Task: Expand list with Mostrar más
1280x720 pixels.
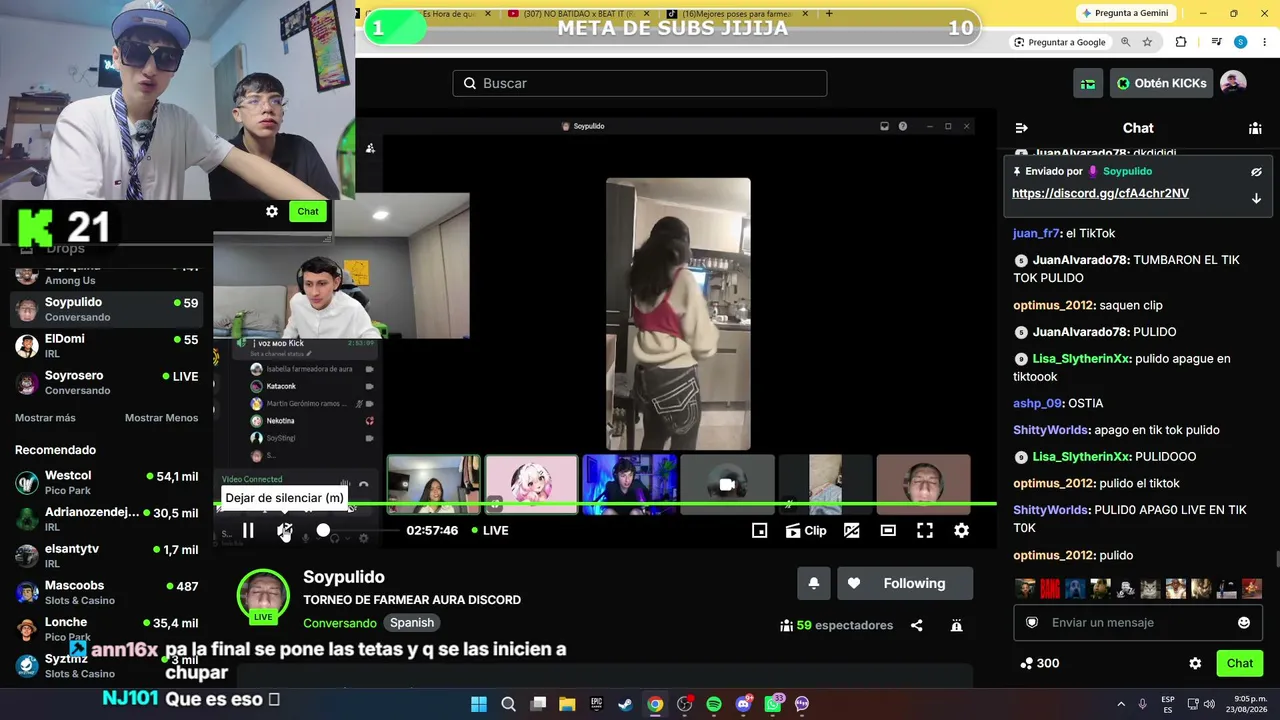Action: (x=45, y=418)
